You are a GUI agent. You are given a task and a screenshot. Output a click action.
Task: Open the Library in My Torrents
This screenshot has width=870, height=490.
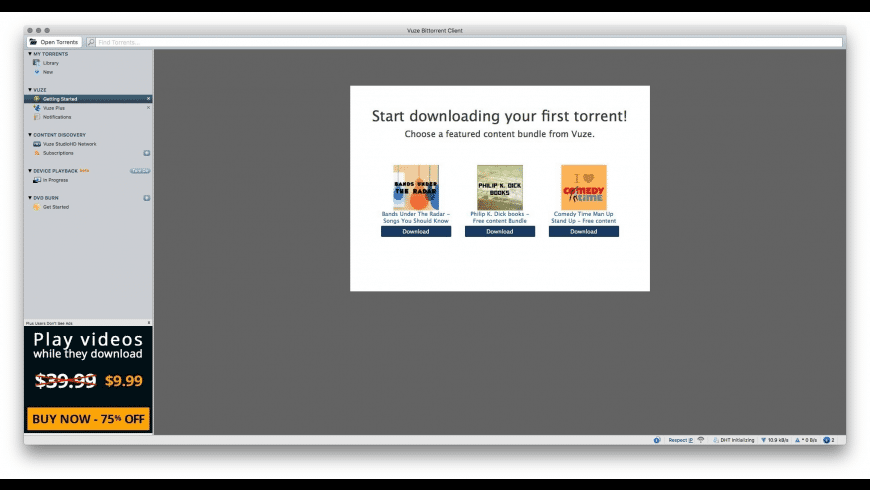50,63
